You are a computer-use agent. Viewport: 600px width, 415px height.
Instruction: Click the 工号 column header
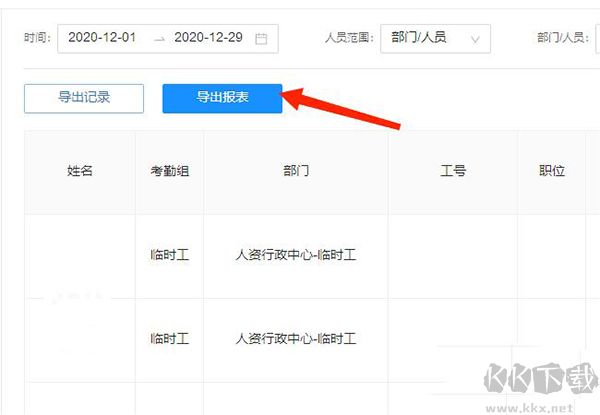pyautogui.click(x=453, y=171)
